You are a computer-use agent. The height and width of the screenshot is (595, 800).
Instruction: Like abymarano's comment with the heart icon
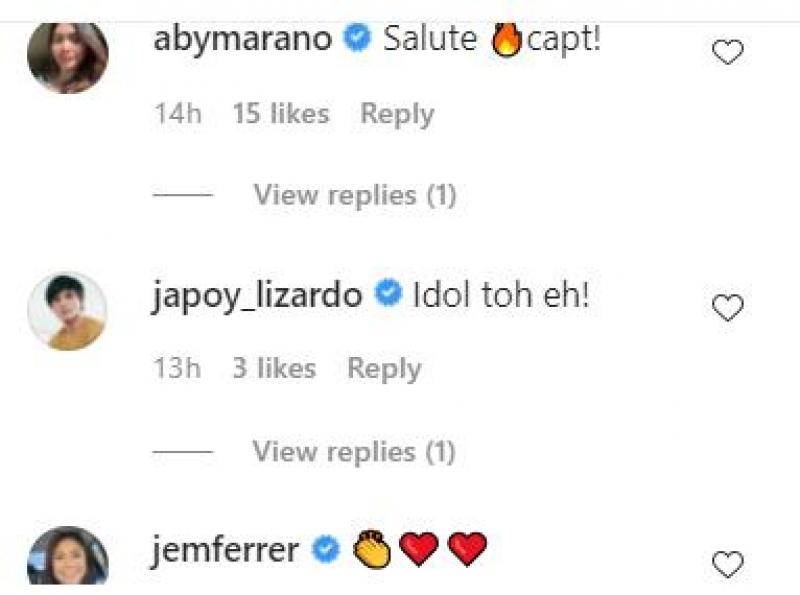727,52
